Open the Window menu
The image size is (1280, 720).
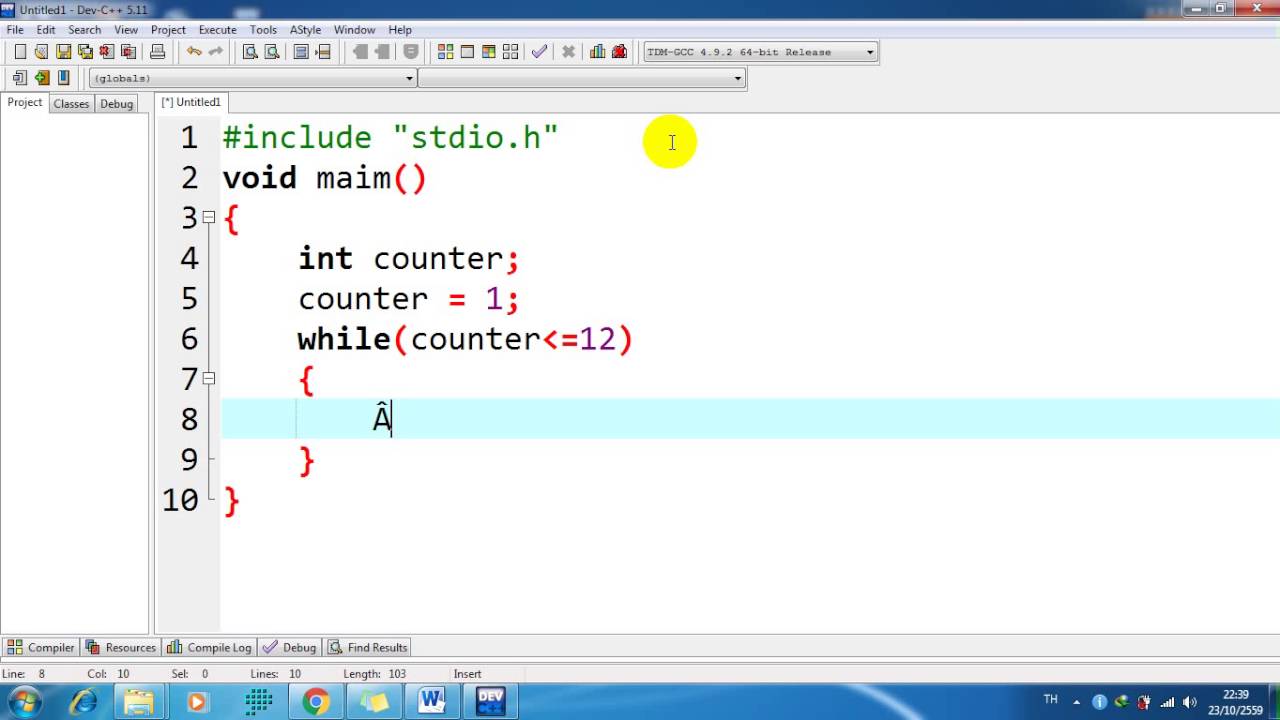pyautogui.click(x=354, y=30)
